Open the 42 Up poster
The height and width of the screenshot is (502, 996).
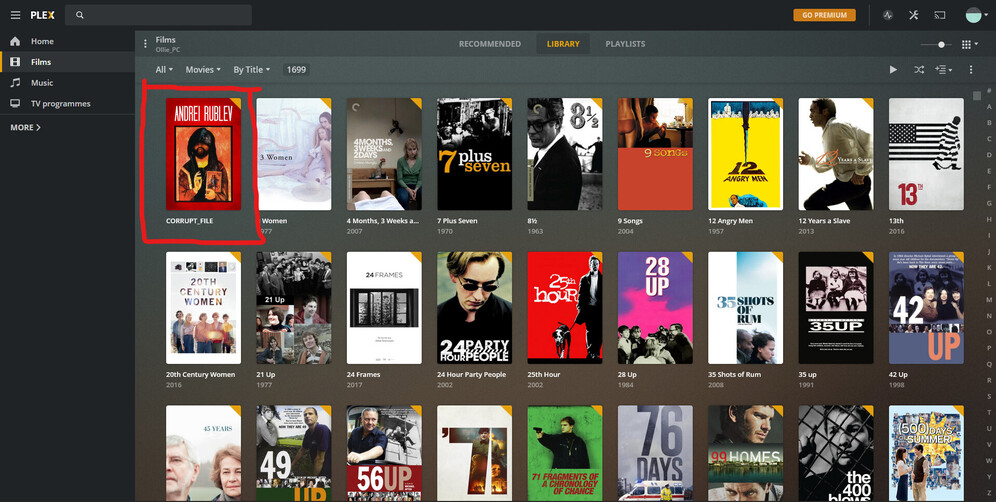(926, 308)
